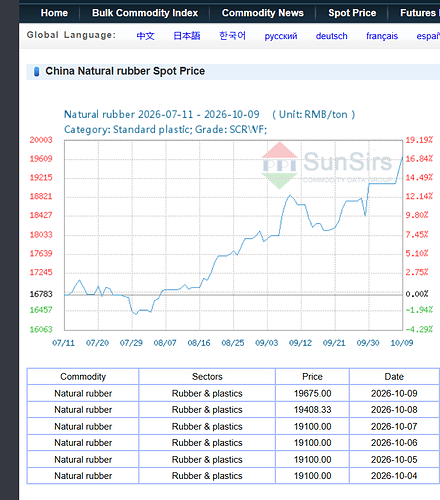Click the 0.00% right axis label
This screenshot has width=440, height=500.
pyautogui.click(x=417, y=294)
